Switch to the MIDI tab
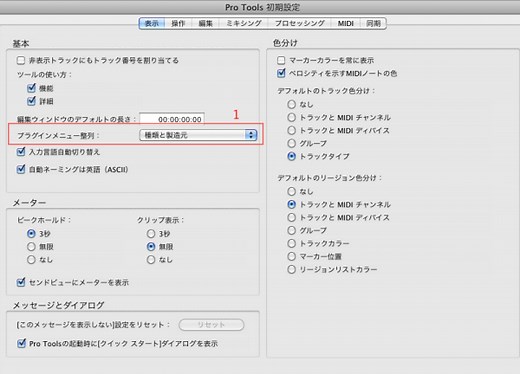Image resolution: width=520 pixels, height=374 pixels. click(x=345, y=23)
